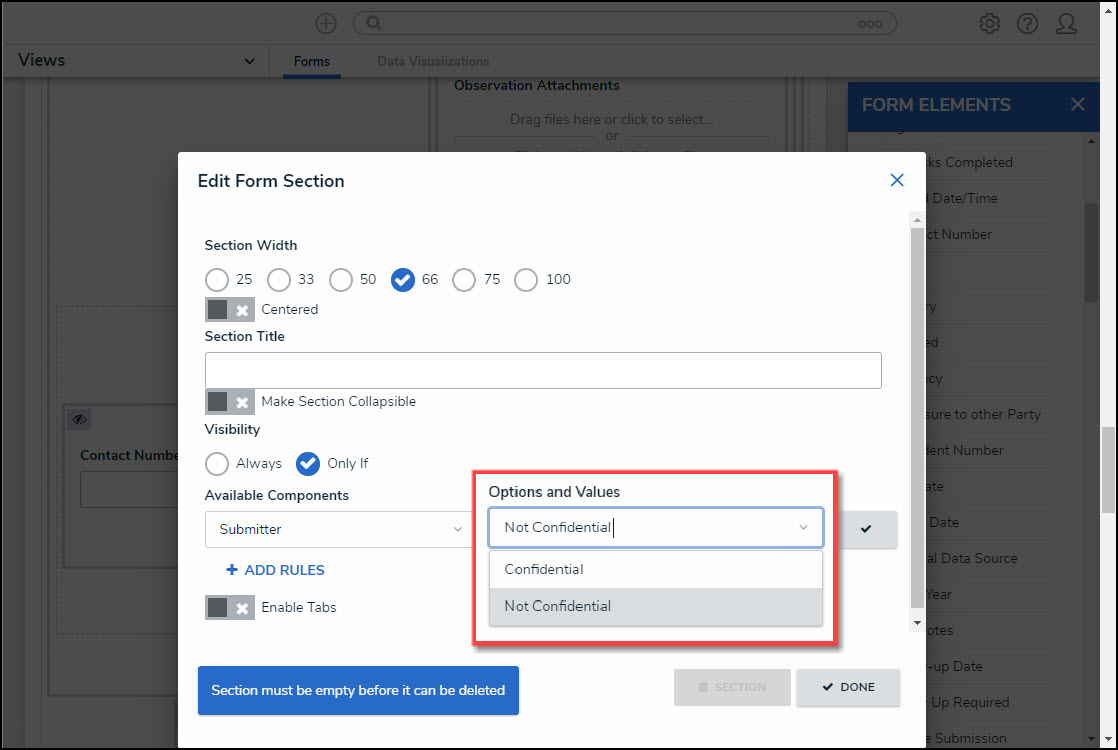
Task: Click drag files here upload area
Action: tap(612, 119)
